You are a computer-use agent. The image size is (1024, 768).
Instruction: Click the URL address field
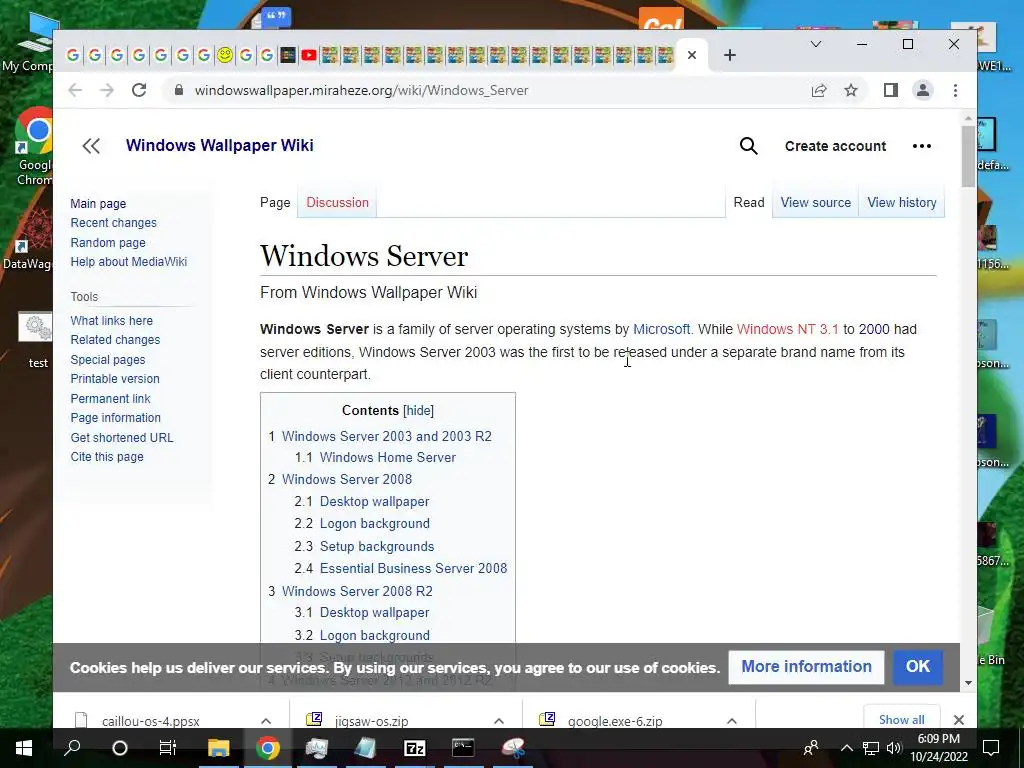click(x=362, y=90)
